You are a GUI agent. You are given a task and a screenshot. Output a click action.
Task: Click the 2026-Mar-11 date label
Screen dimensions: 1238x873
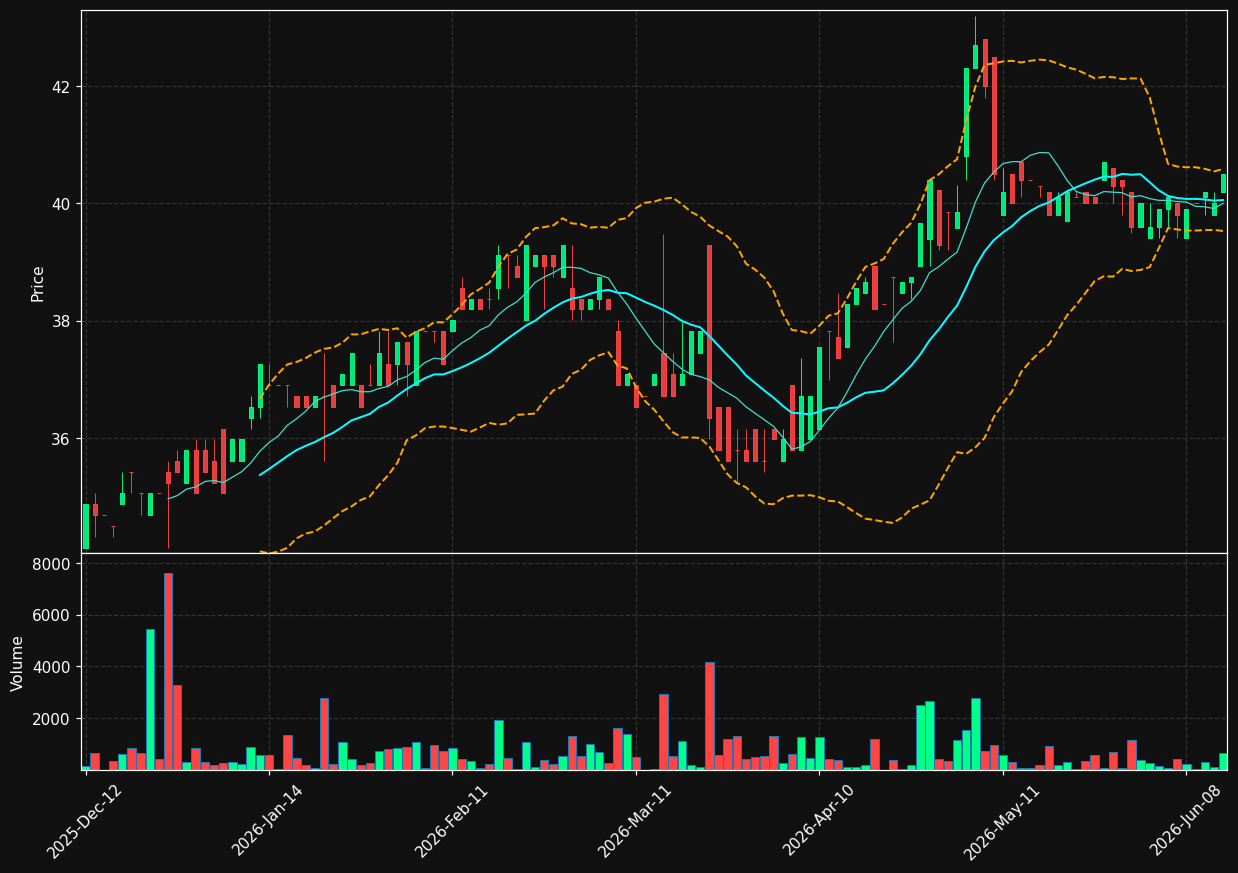[634, 820]
